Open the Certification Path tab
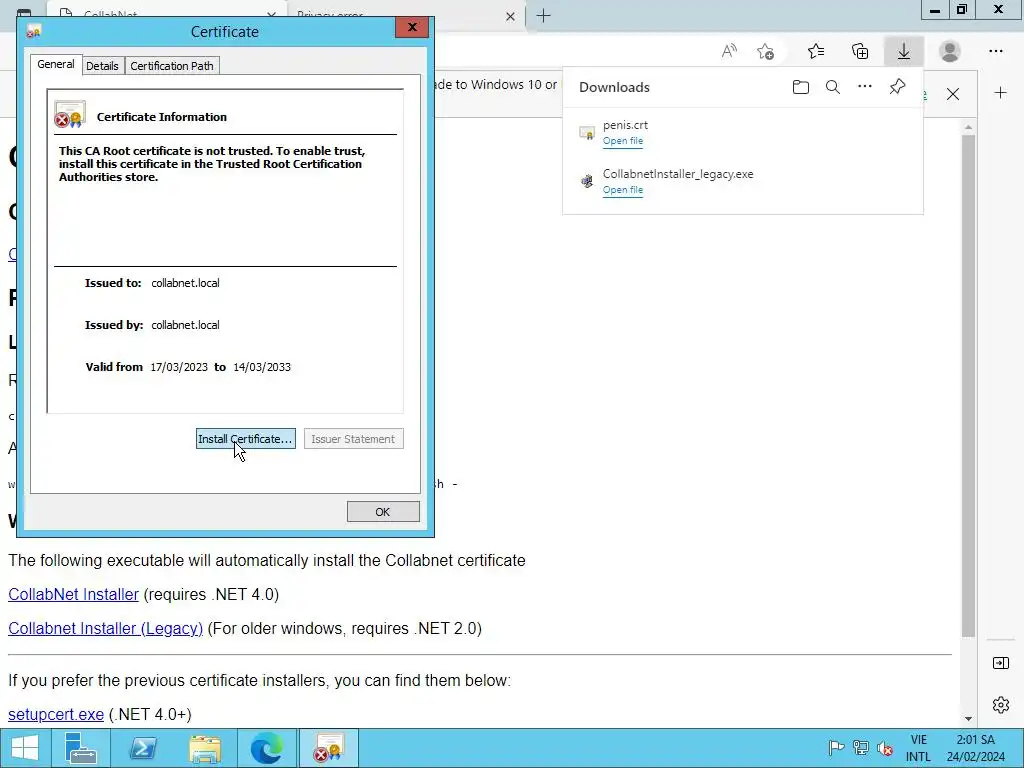 click(x=172, y=66)
